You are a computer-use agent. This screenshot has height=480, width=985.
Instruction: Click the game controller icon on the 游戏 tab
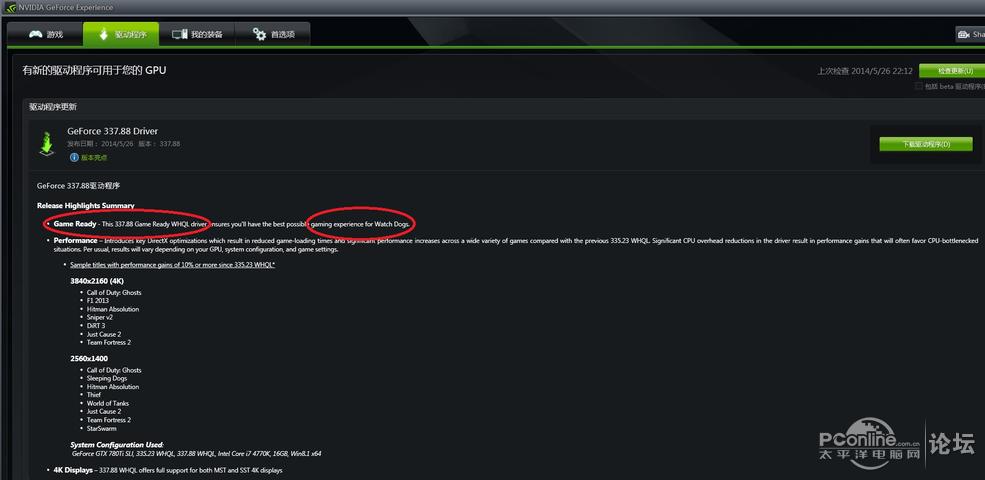36,34
